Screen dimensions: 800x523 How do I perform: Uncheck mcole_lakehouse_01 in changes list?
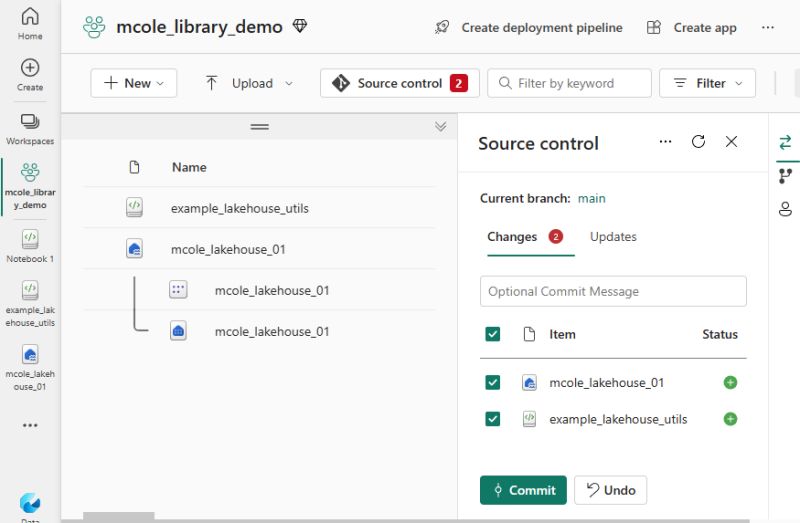click(493, 382)
